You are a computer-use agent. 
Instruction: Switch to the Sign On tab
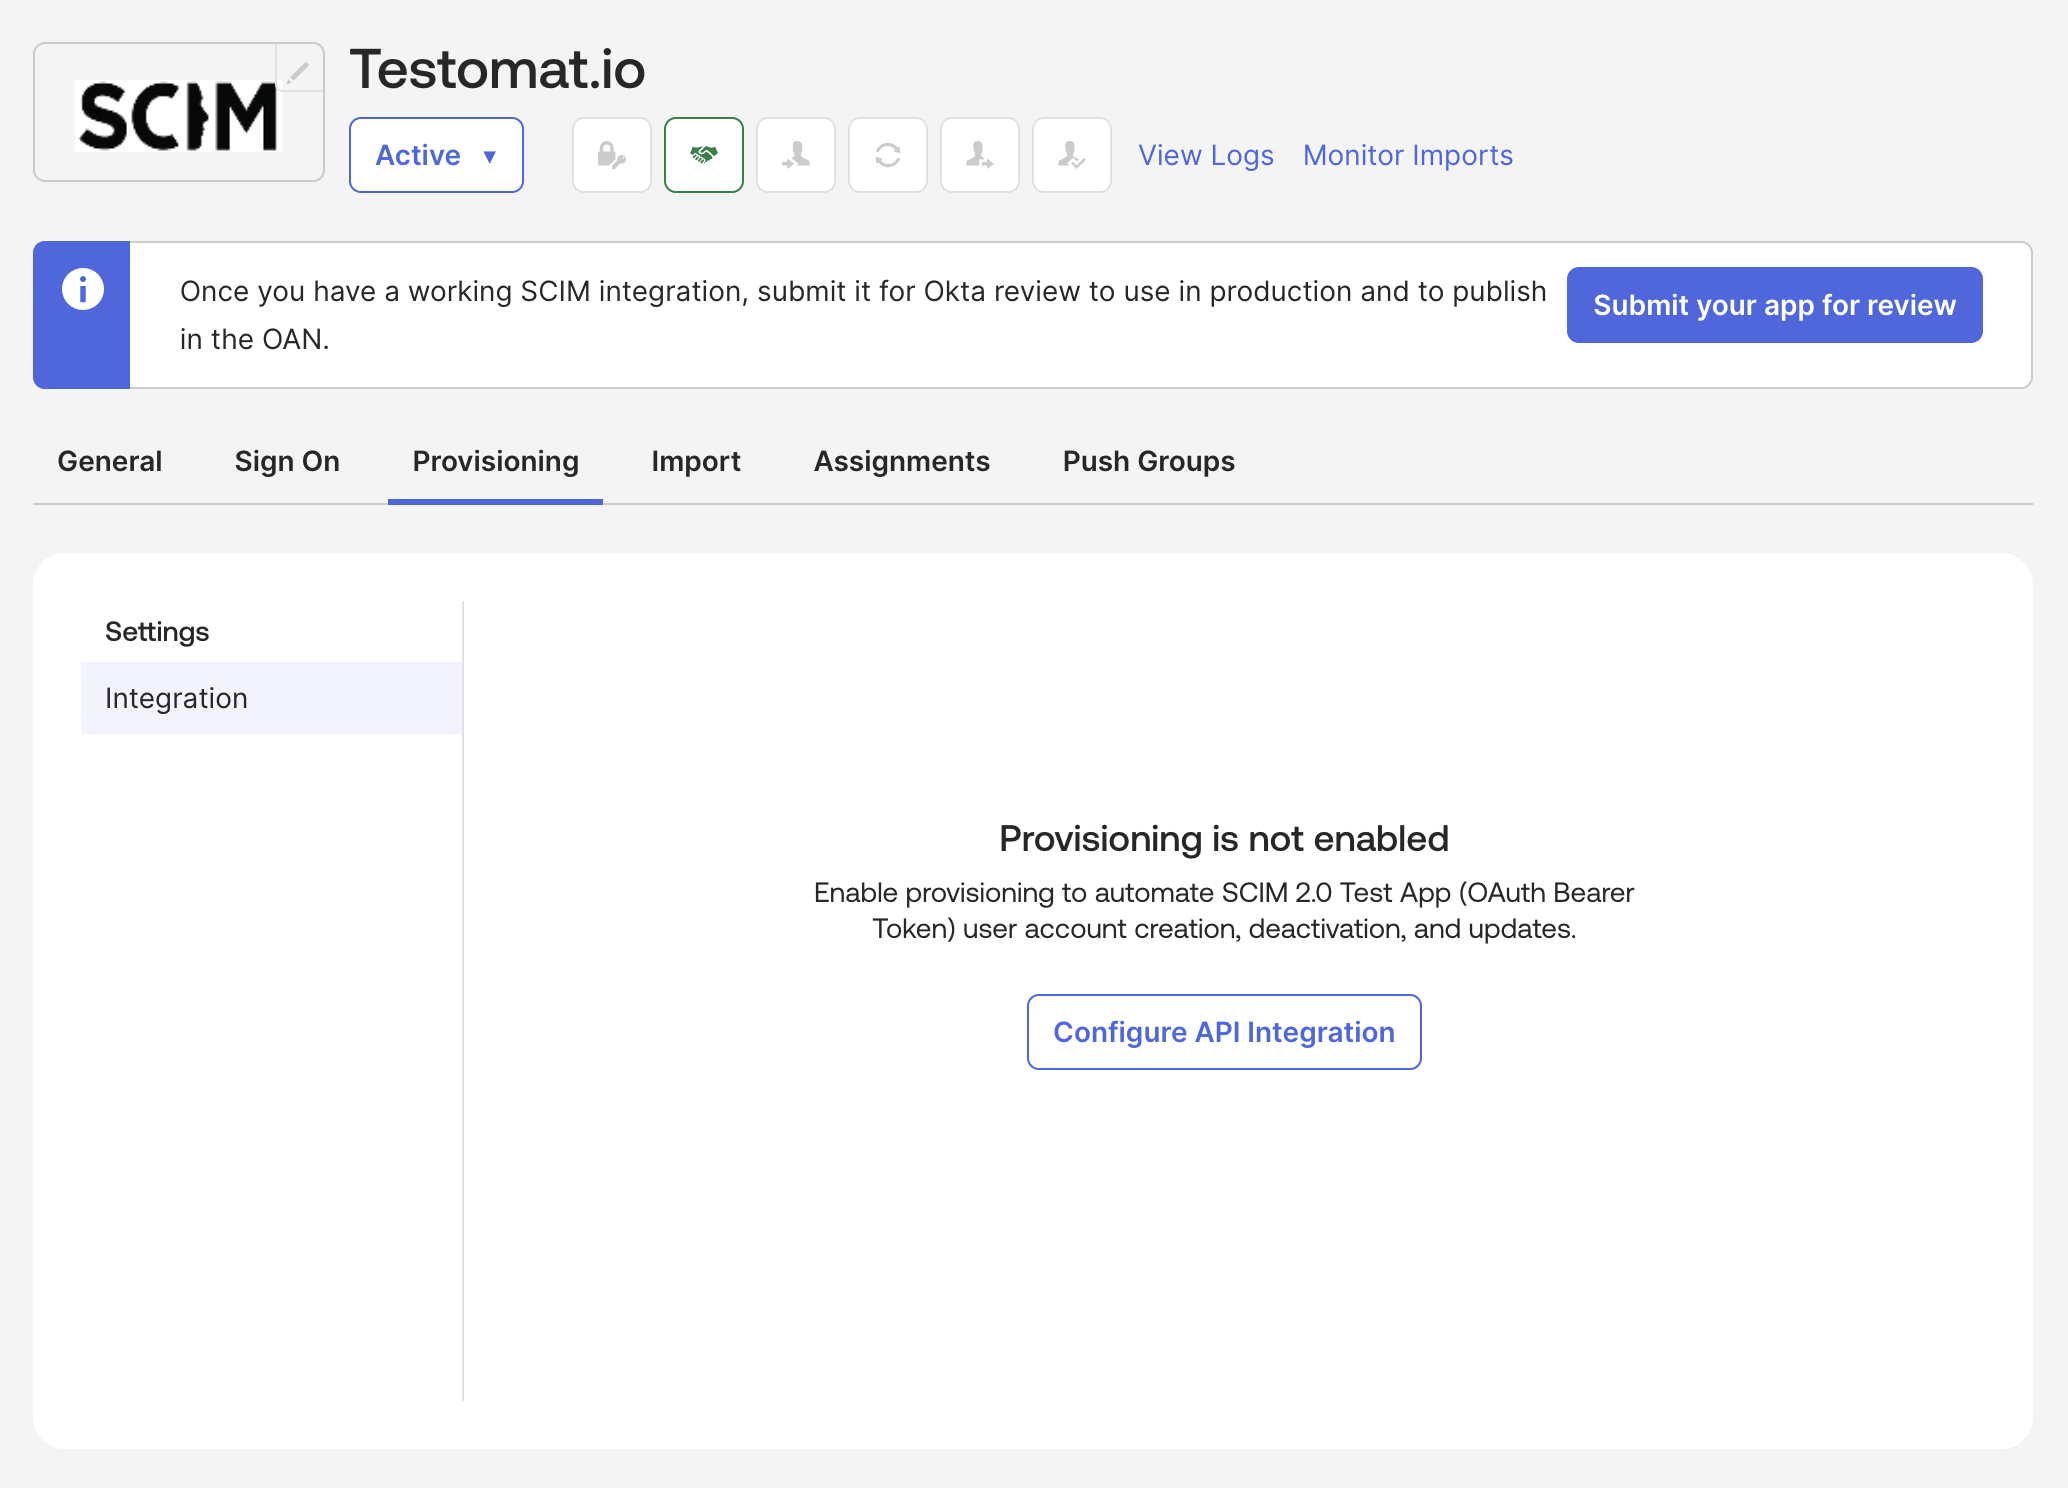pyautogui.click(x=287, y=461)
